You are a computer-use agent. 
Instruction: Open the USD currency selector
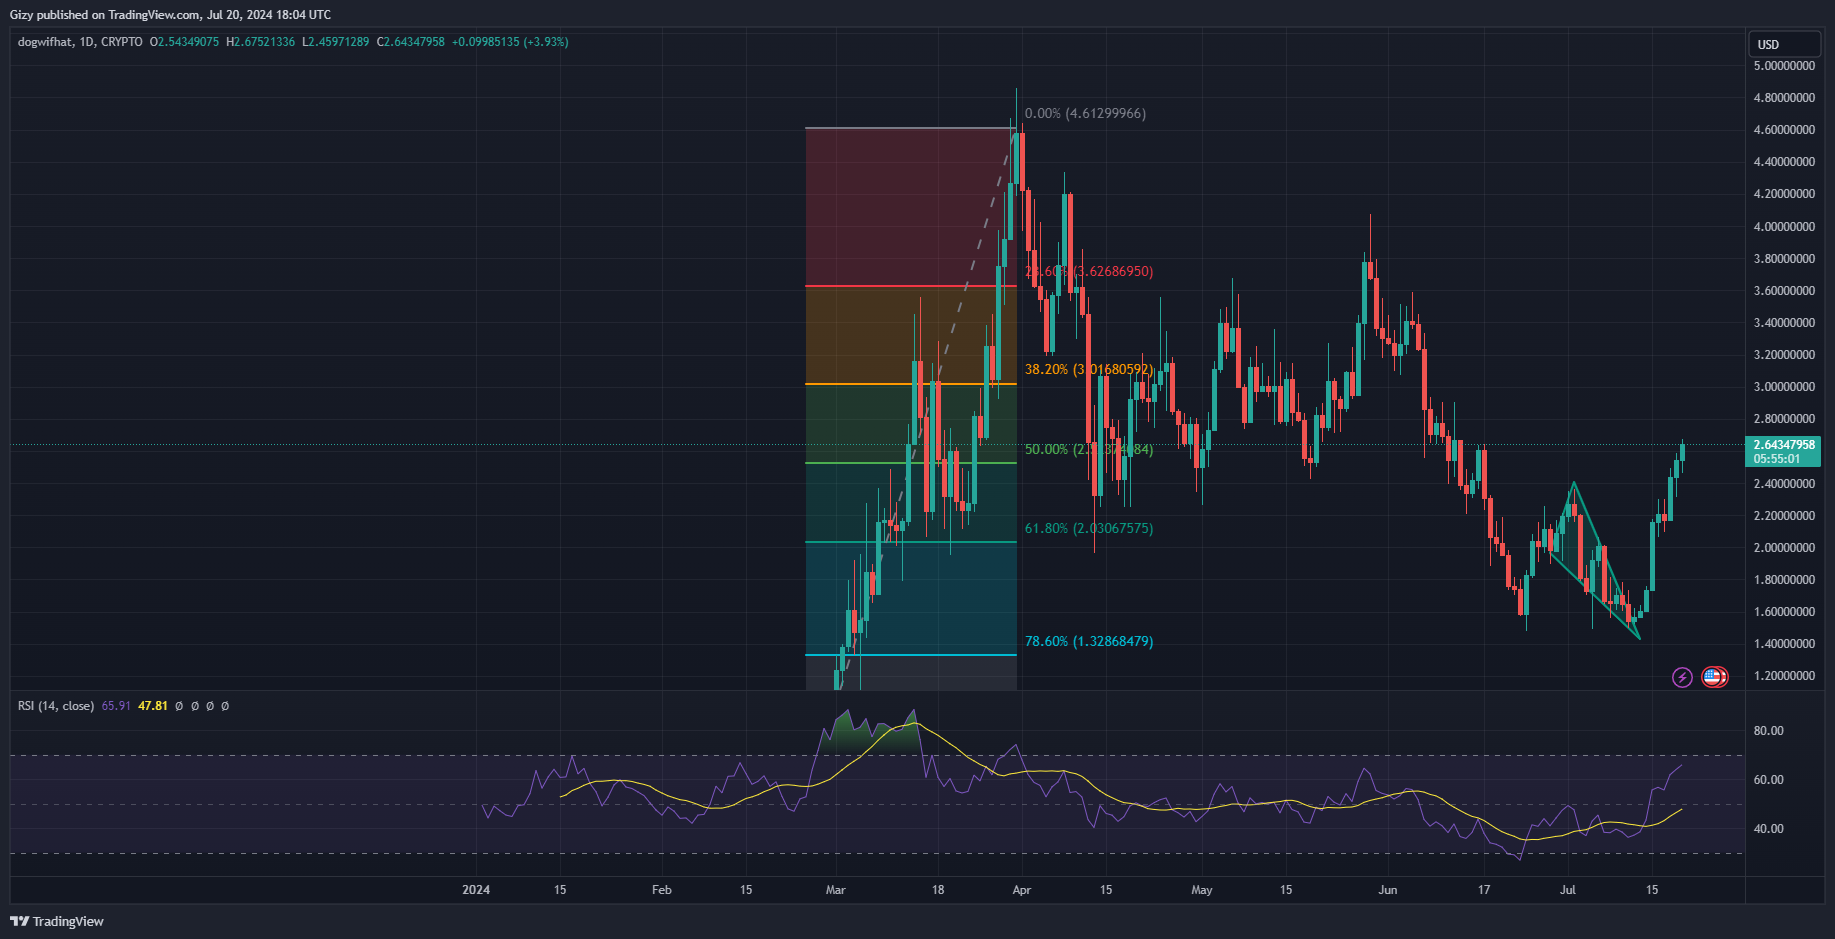[x=1784, y=44]
